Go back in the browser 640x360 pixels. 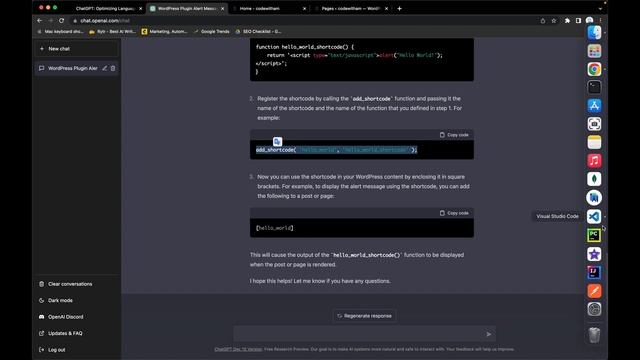click(x=40, y=20)
